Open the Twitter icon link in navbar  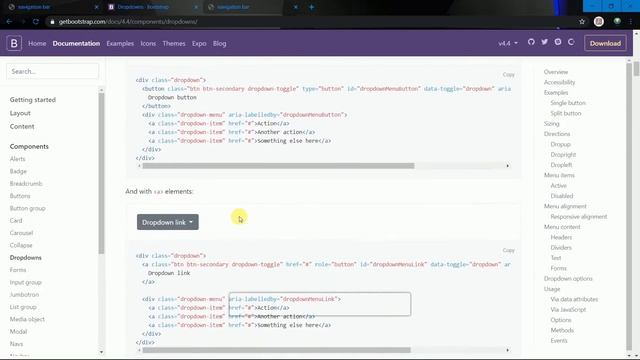(544, 42)
